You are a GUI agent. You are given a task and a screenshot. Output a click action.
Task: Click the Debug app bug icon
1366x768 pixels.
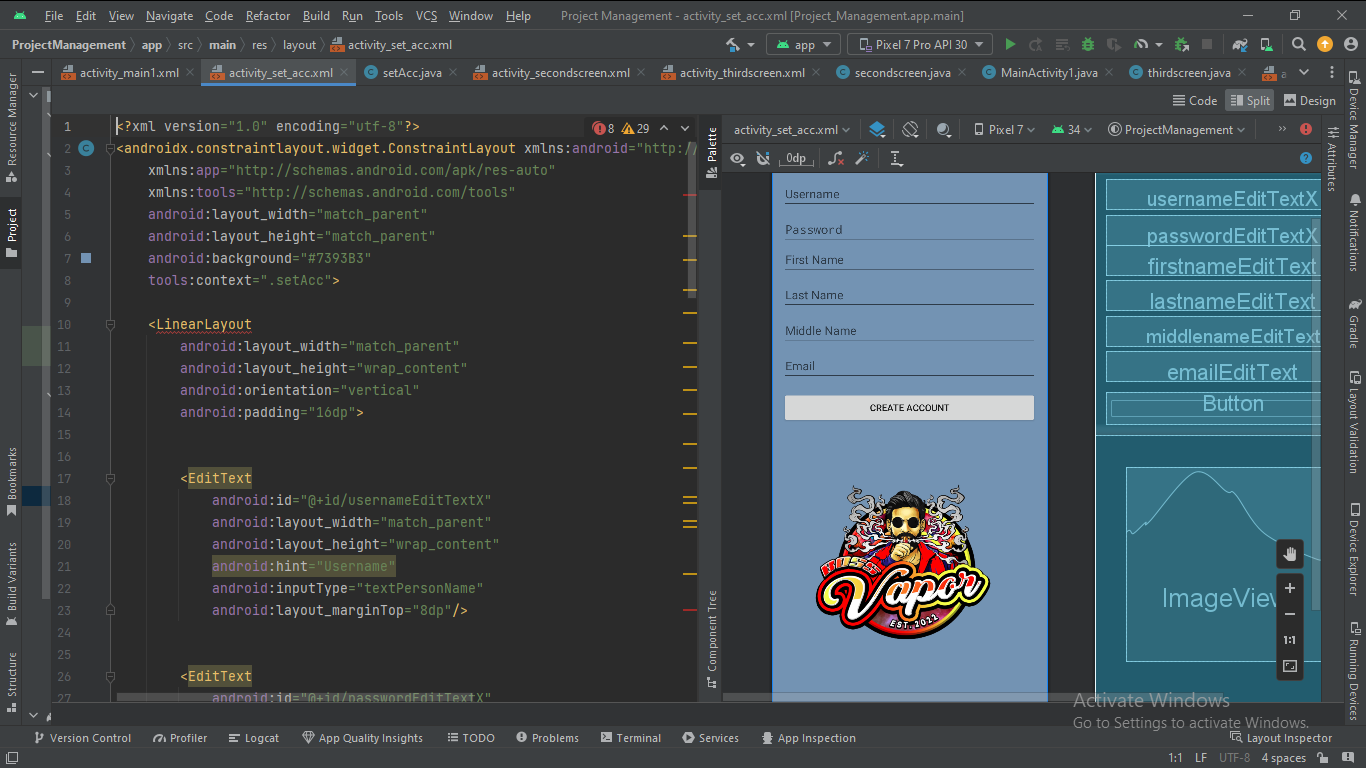1088,45
